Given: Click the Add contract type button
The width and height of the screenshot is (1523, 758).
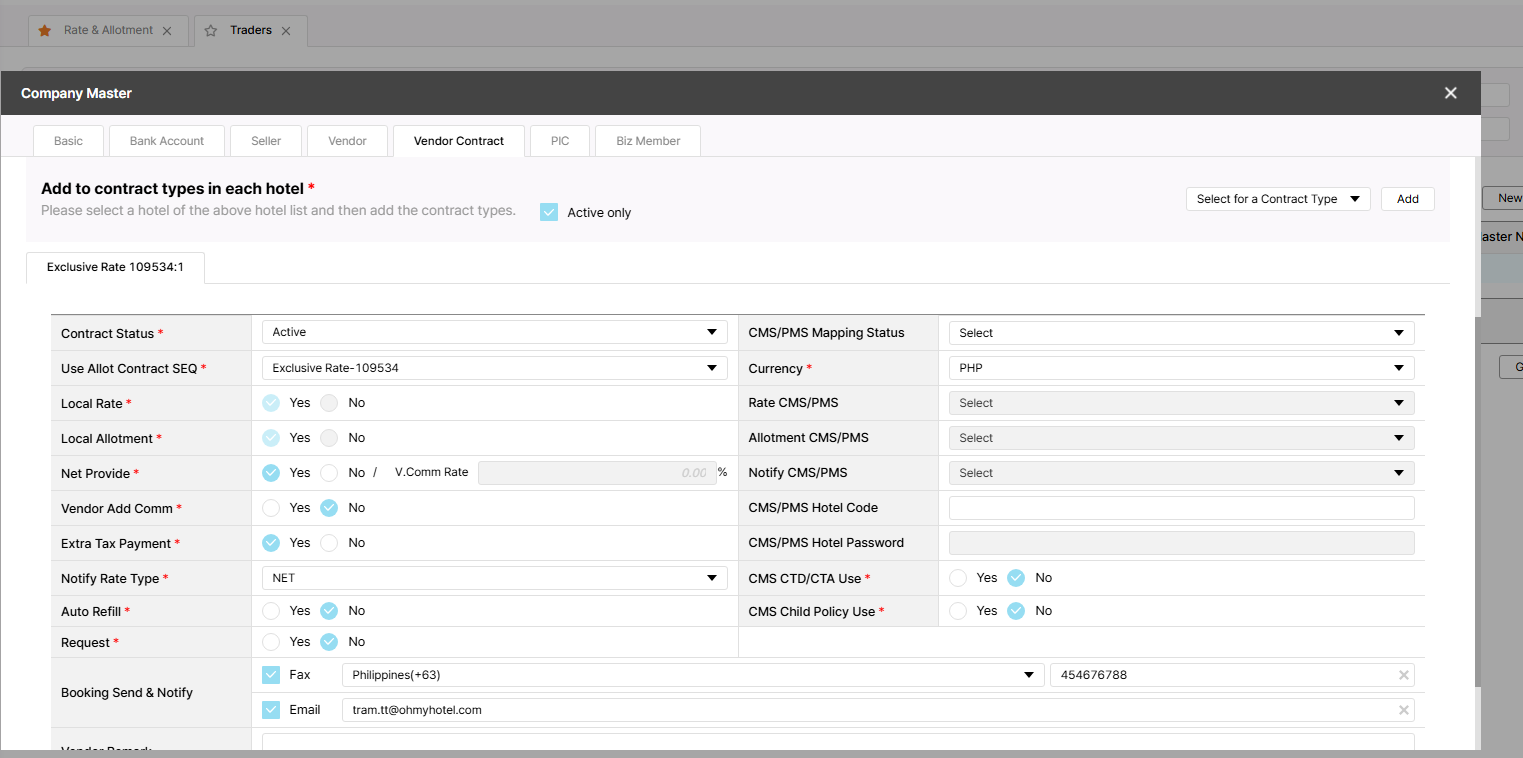Looking at the screenshot, I should click(x=1407, y=199).
